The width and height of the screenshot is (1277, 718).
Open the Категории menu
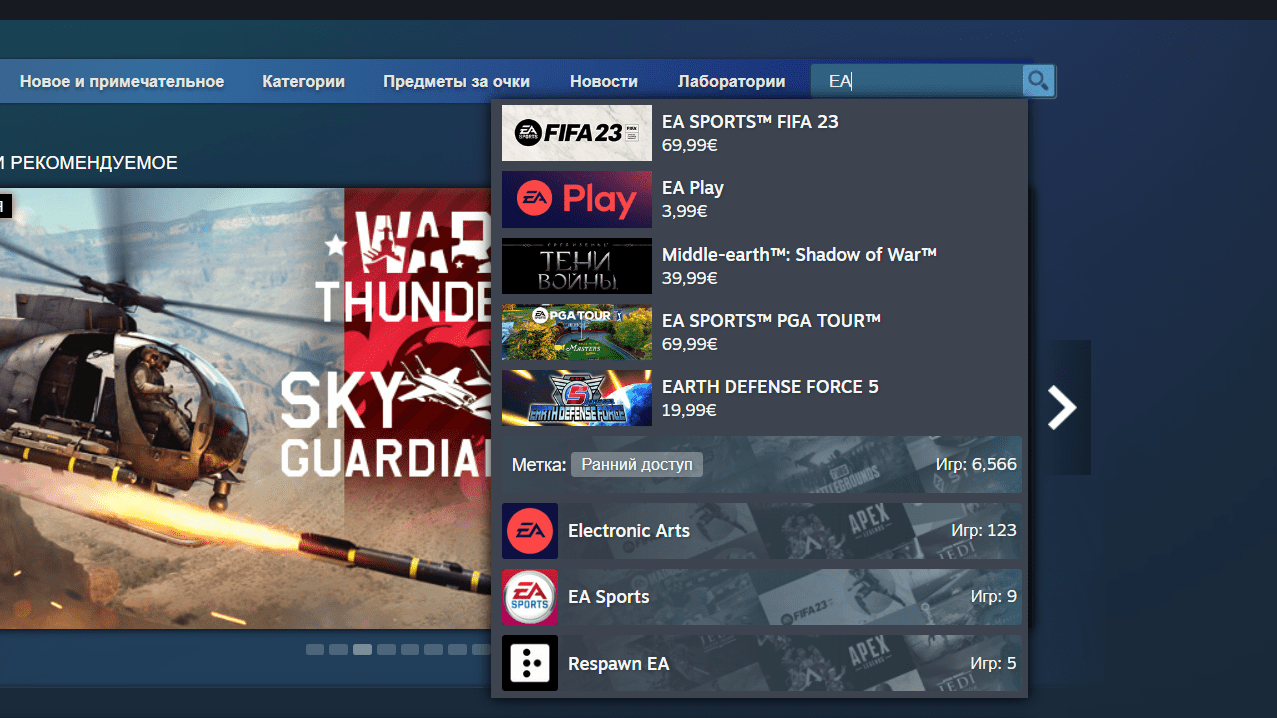304,82
